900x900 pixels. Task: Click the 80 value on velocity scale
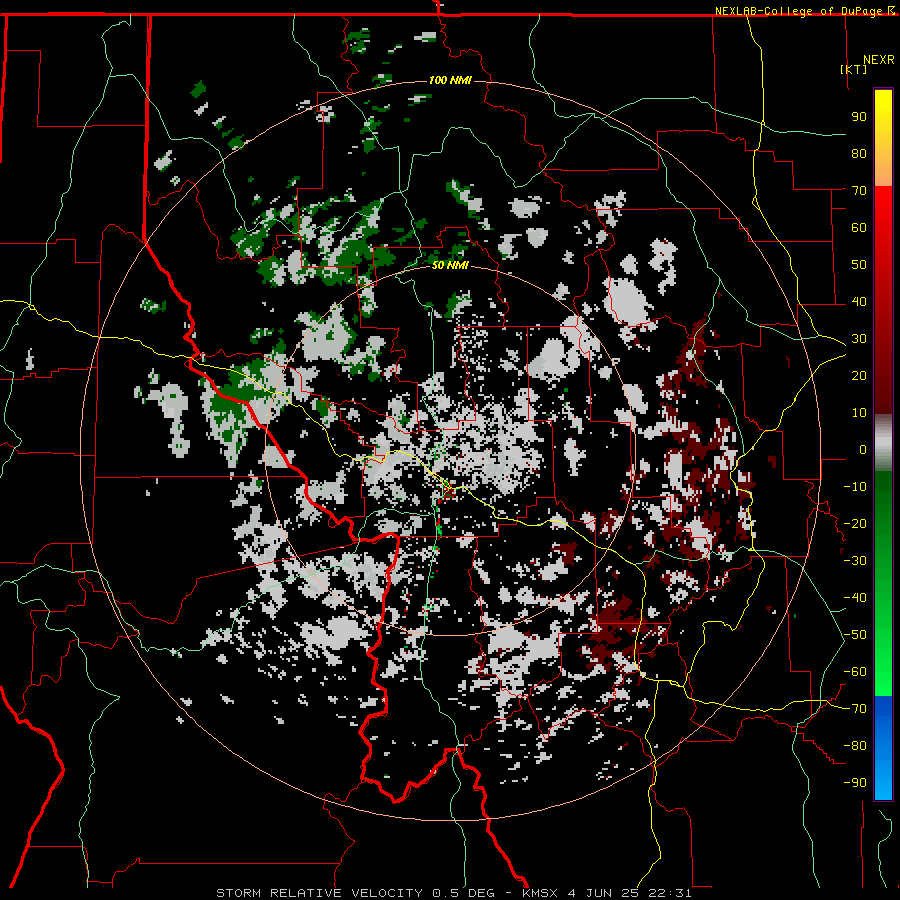859,154
